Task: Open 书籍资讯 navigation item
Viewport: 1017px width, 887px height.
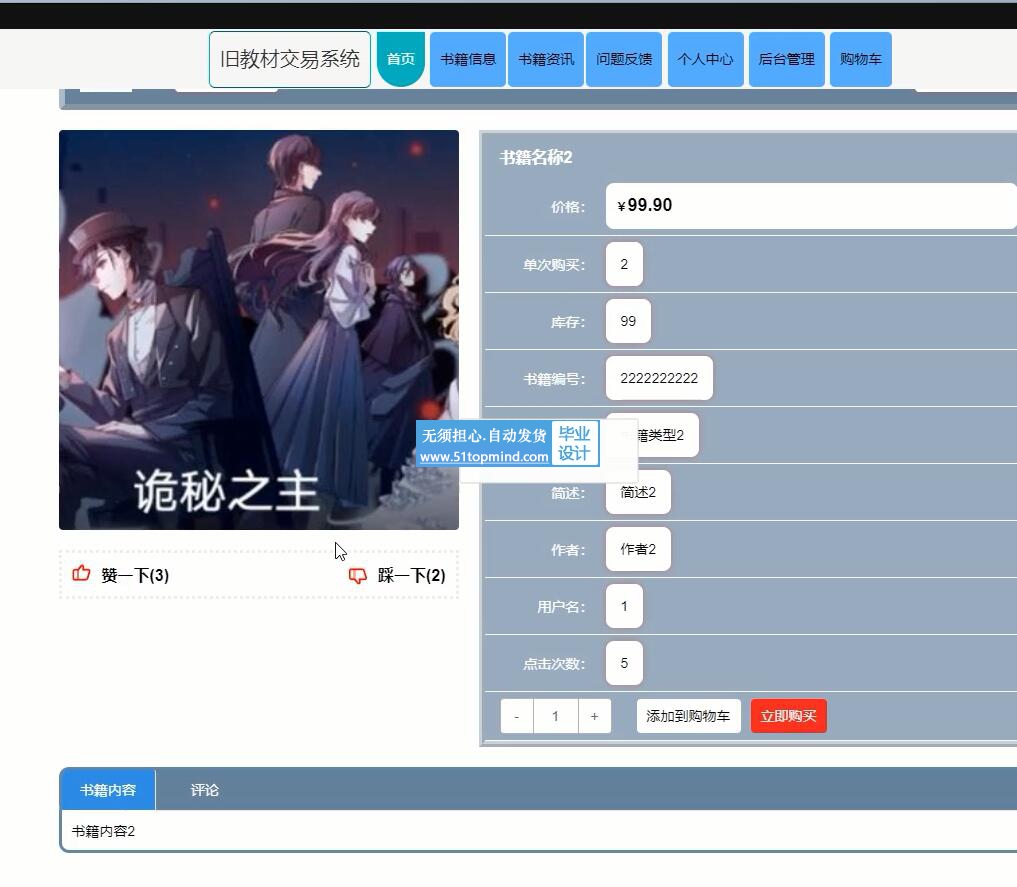Action: [x=546, y=59]
